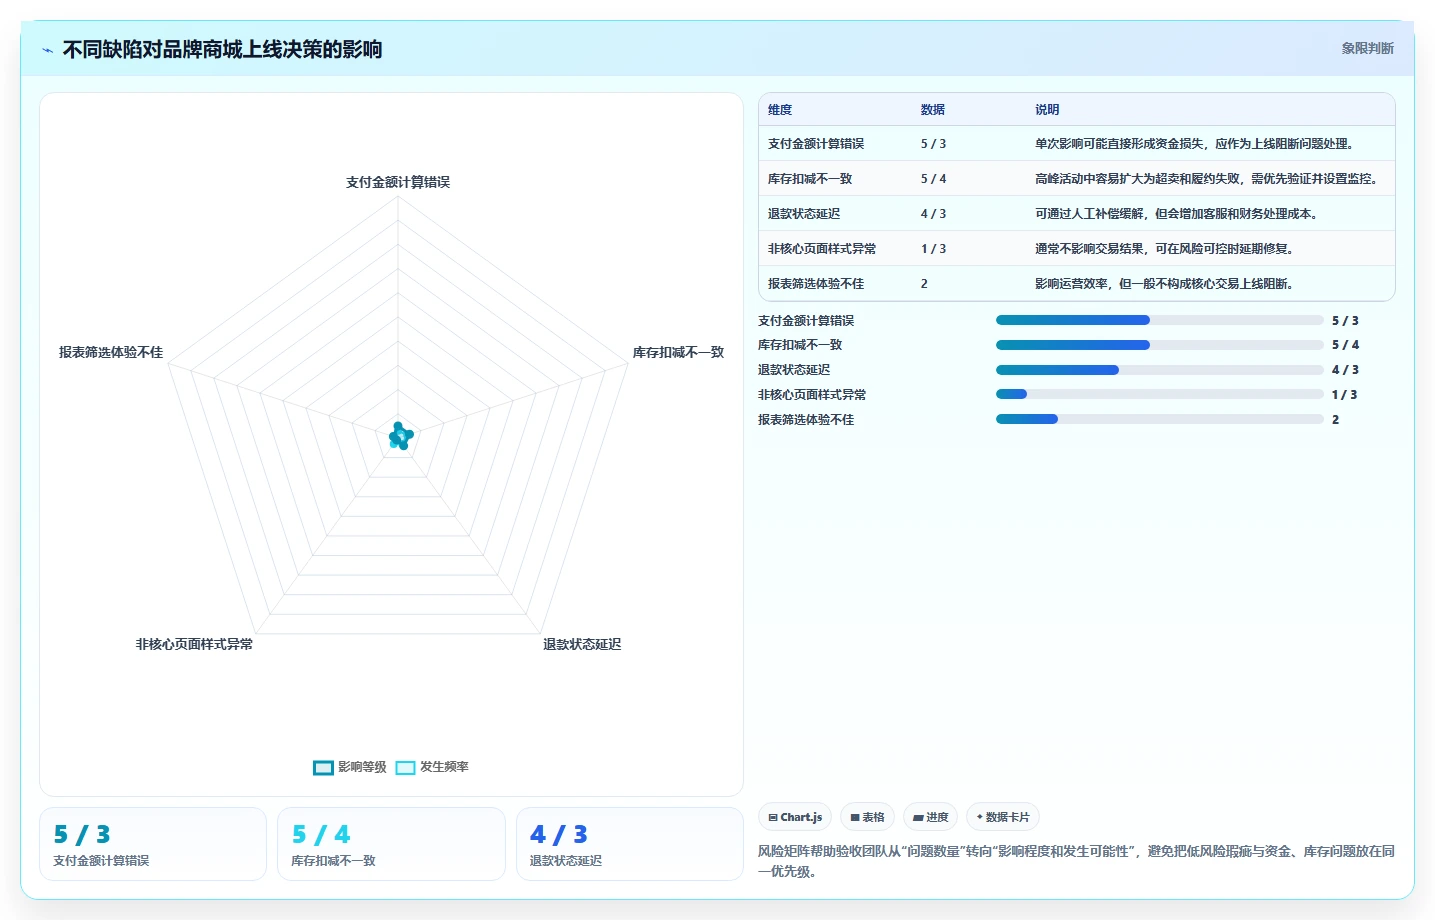Select the 数据卡片 tag chip
1435x920 pixels.
pos(1002,817)
